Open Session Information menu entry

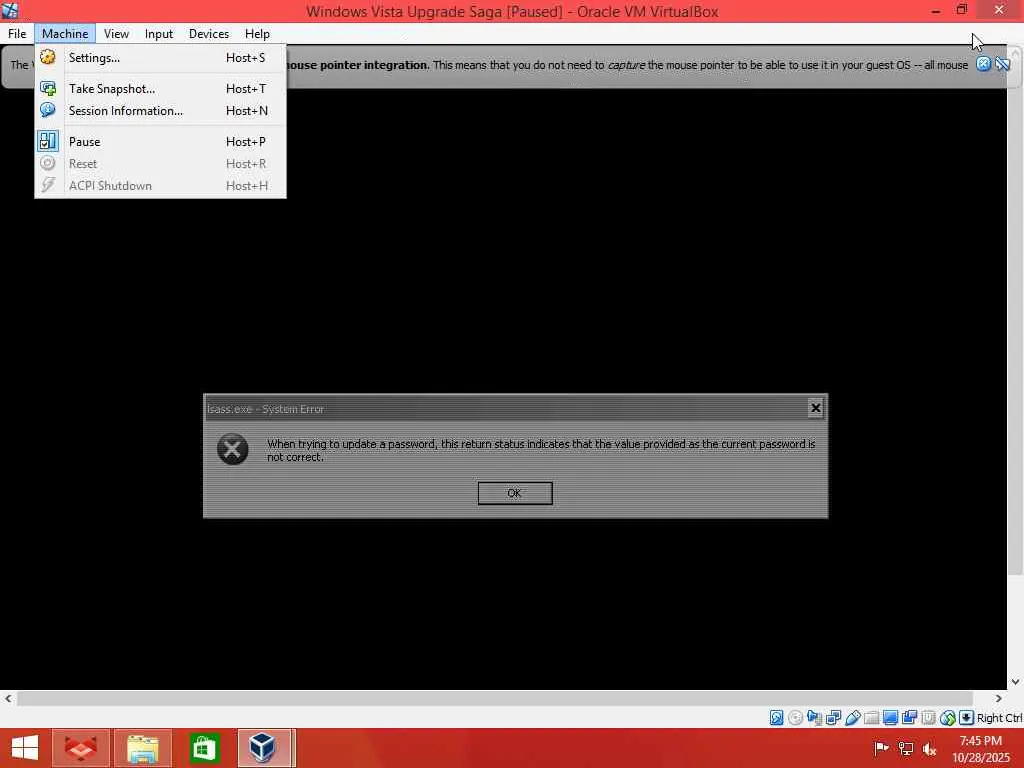pyautogui.click(x=160, y=110)
